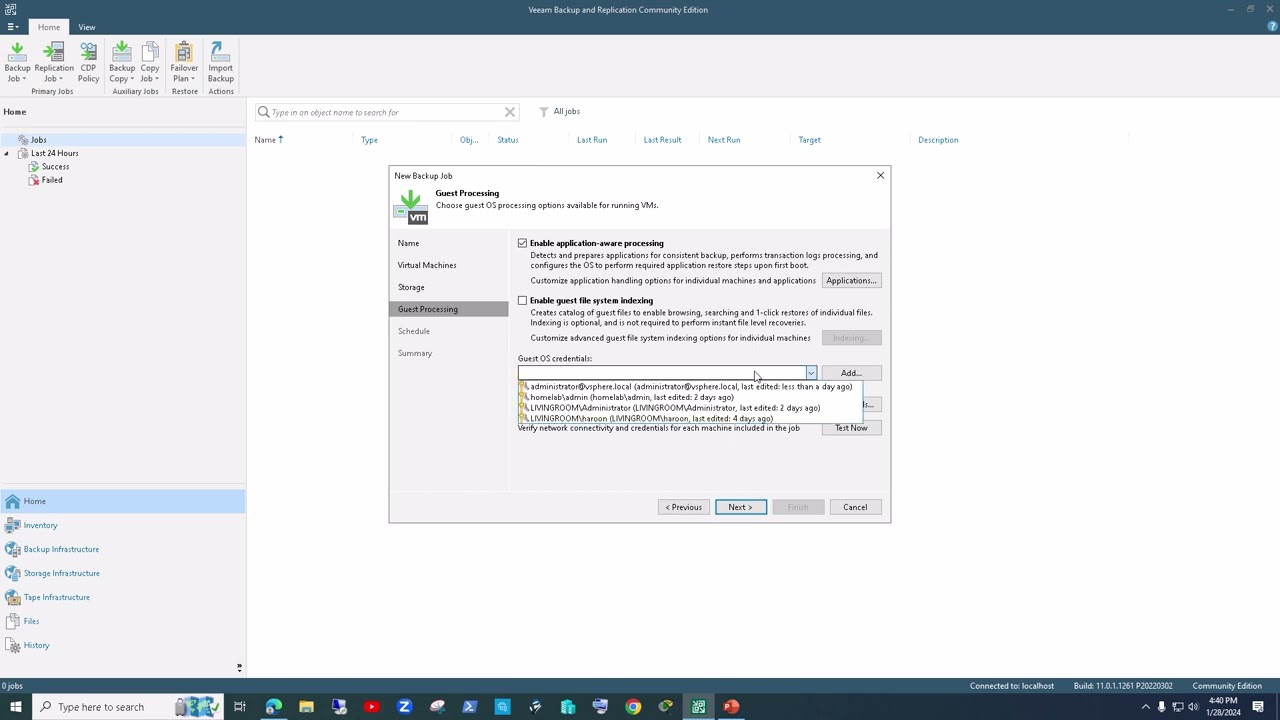Go to Backup Infrastructure view

[61, 549]
